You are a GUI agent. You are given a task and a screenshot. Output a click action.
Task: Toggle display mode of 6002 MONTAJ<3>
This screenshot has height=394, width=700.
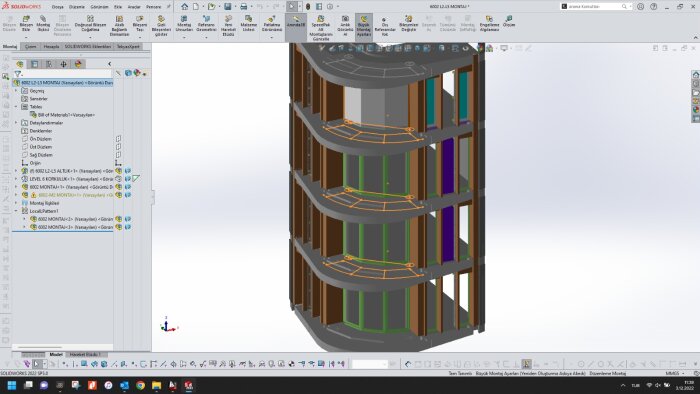pos(128,227)
